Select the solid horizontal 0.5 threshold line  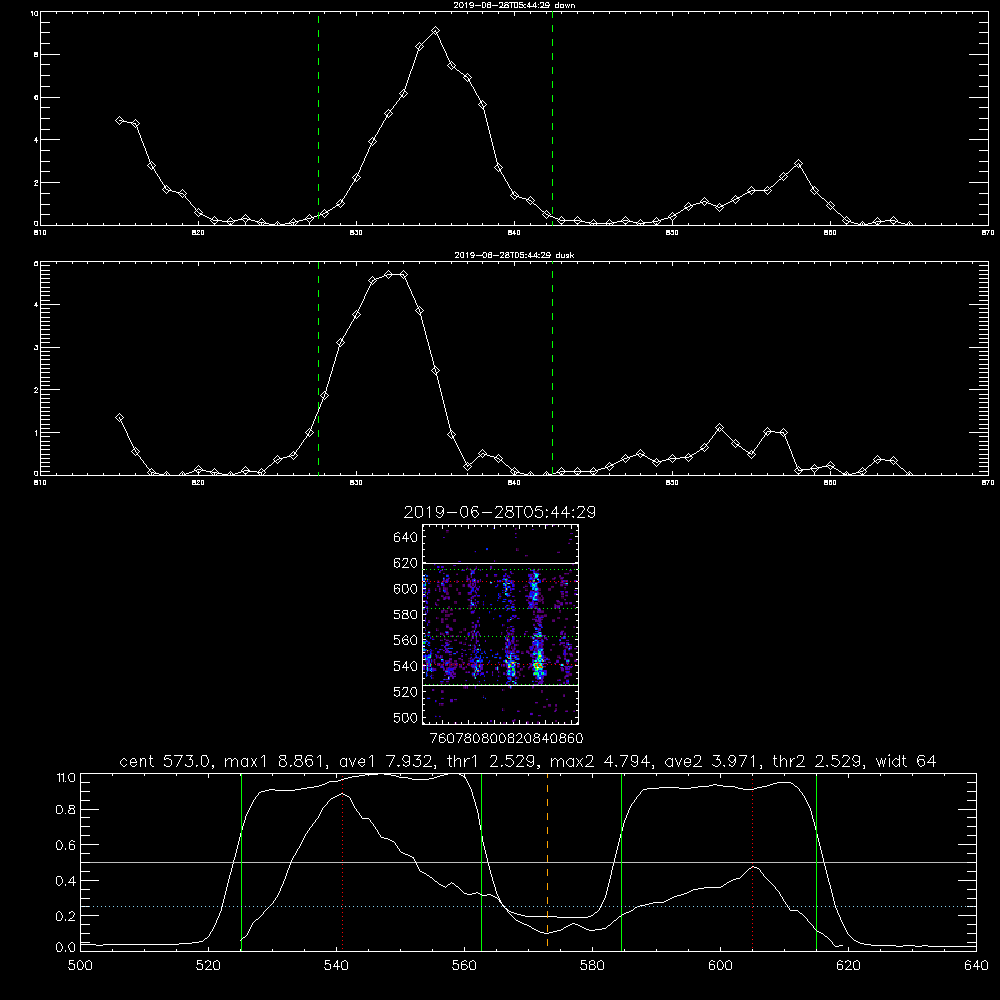coord(528,862)
